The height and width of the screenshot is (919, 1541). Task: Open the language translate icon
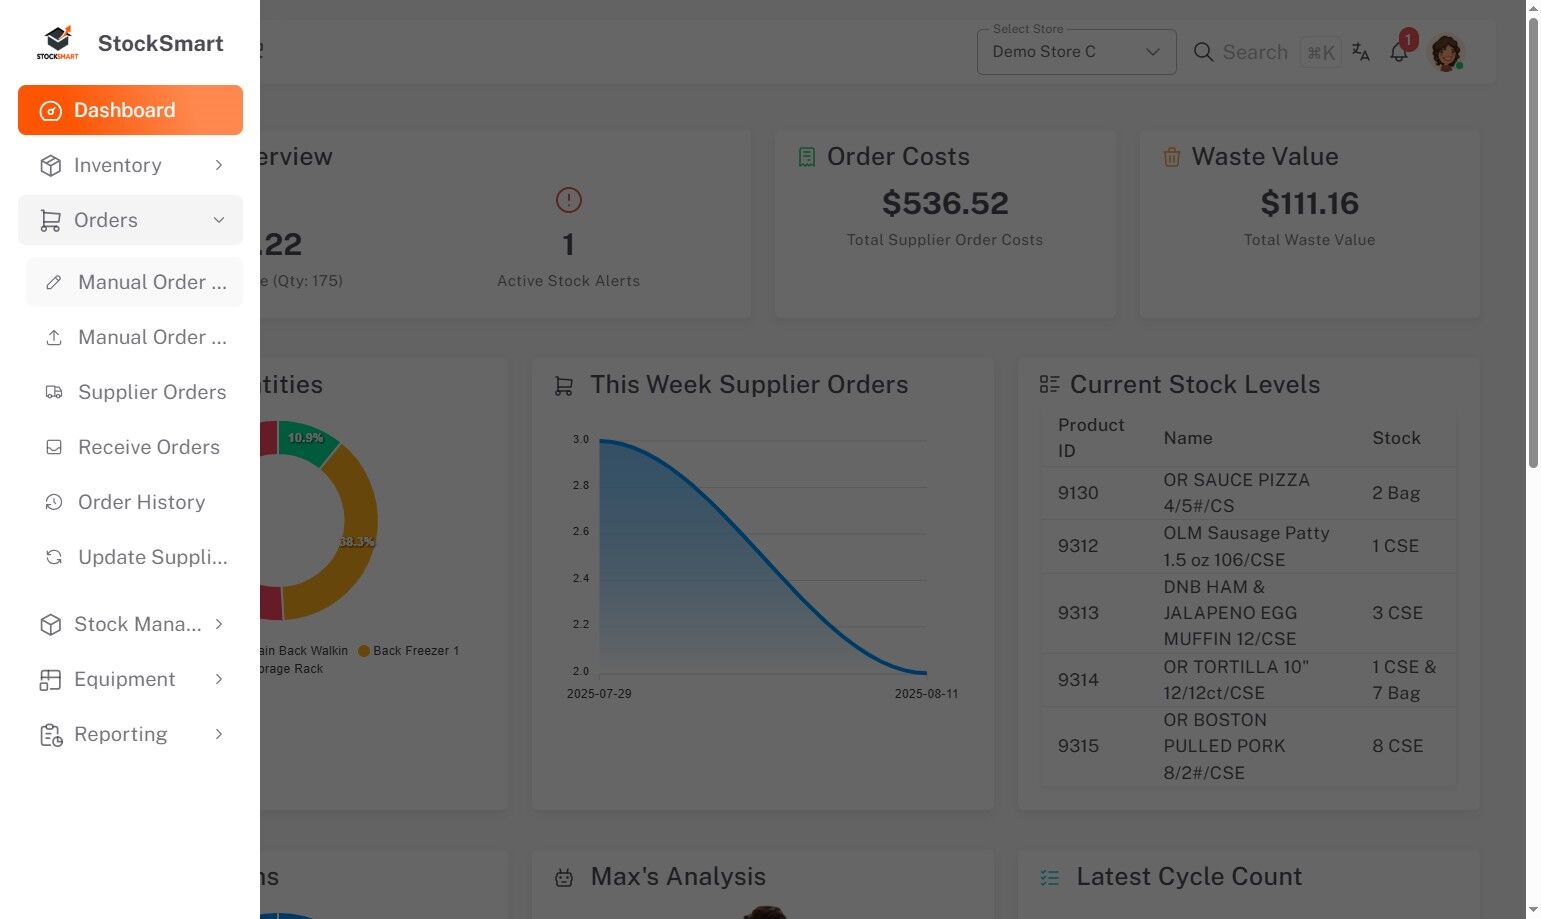(x=1361, y=52)
